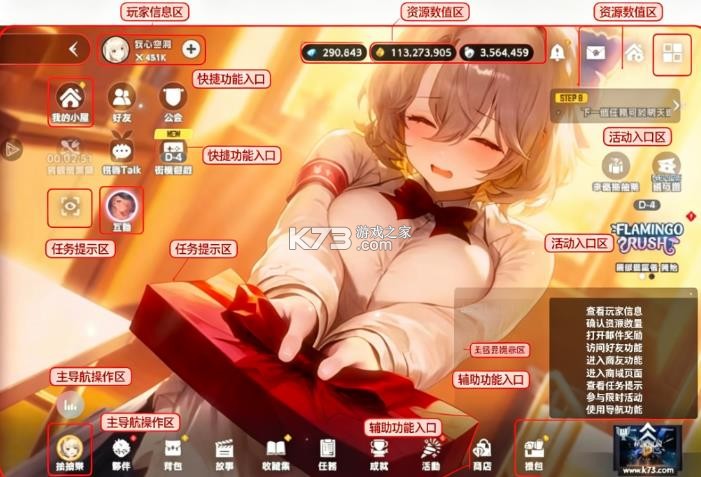Tap the play triangle on left edge

click(x=12, y=149)
